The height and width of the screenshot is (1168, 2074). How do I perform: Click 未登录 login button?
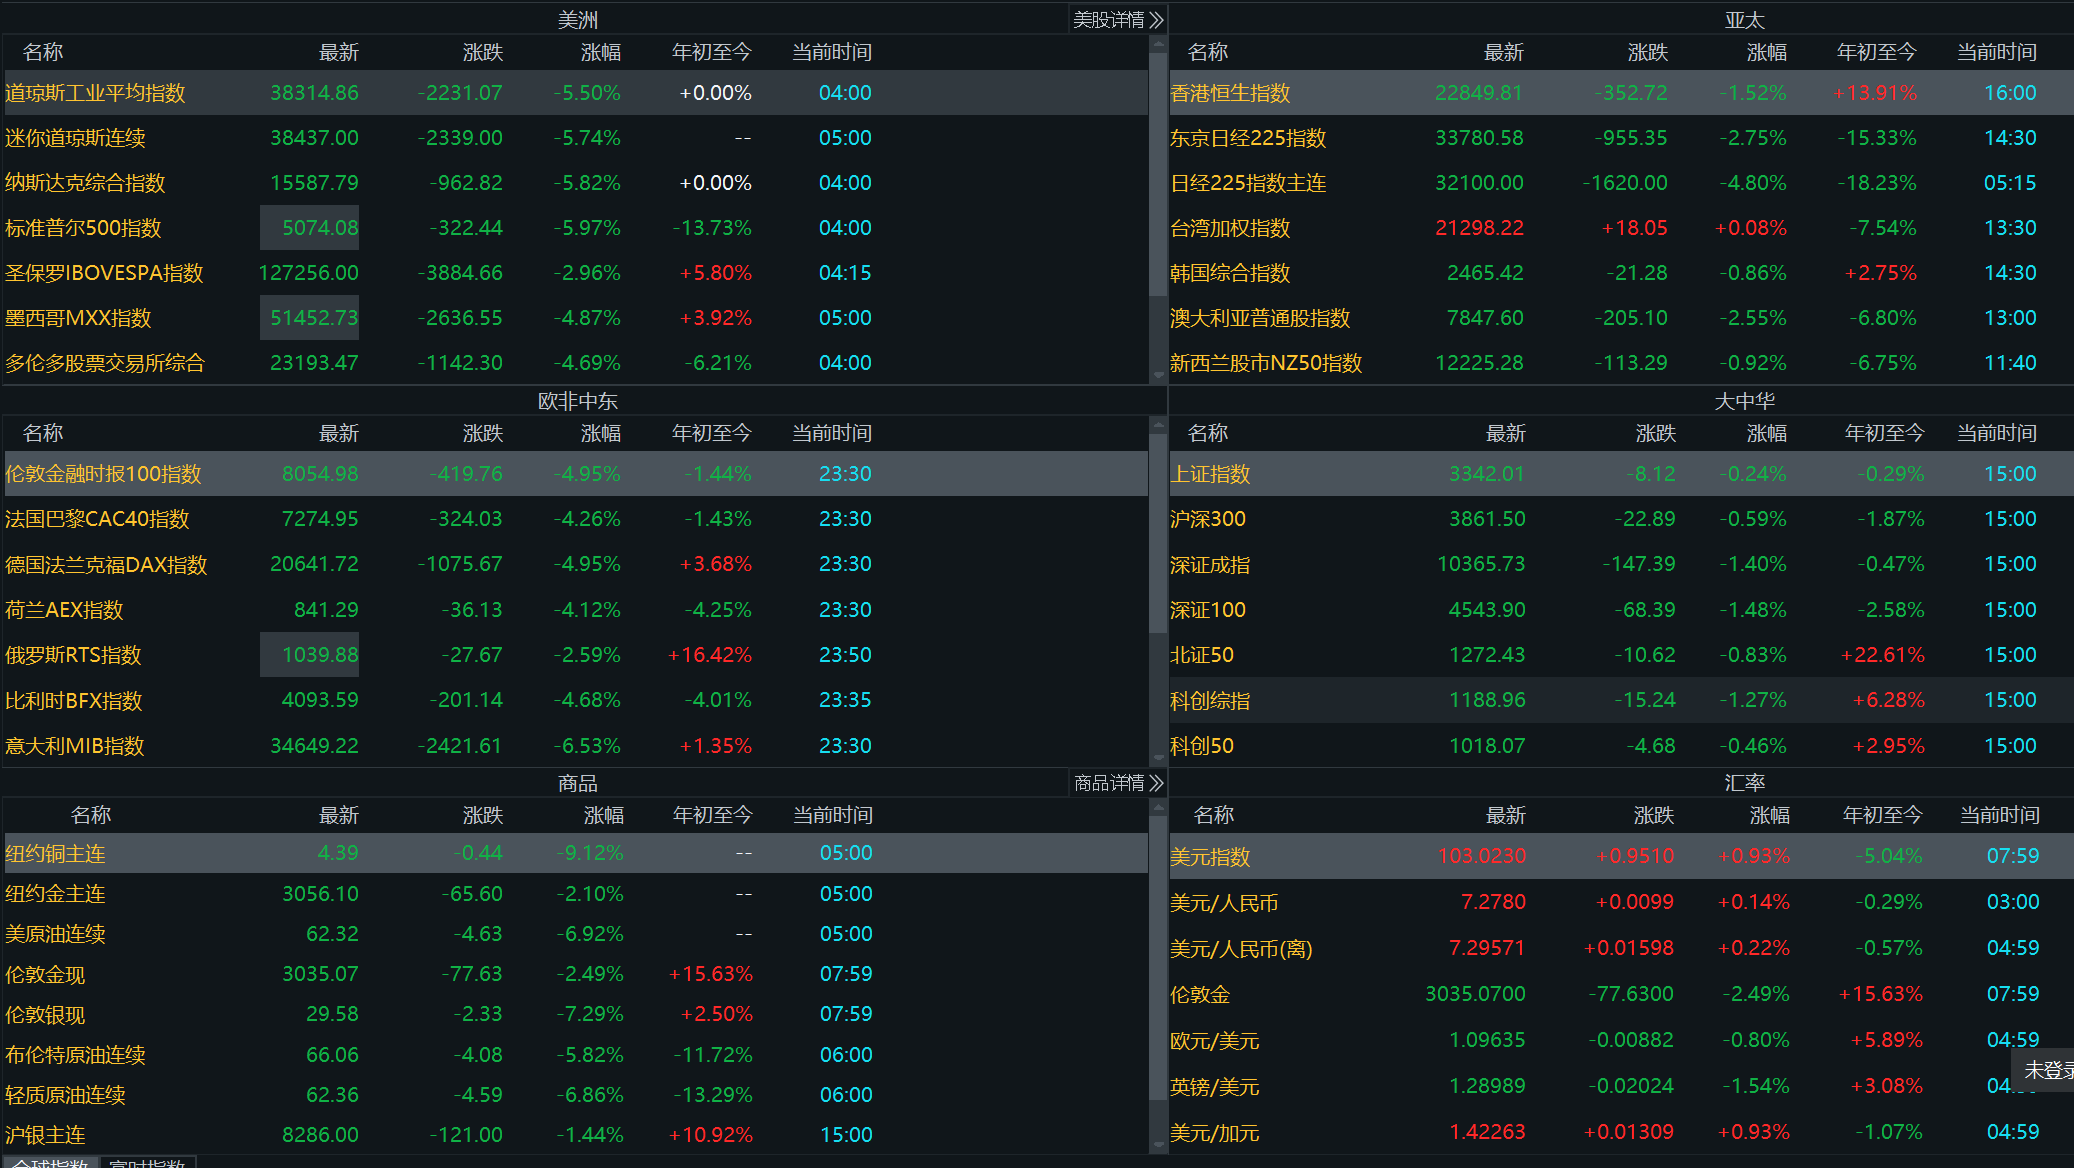click(x=2048, y=1070)
